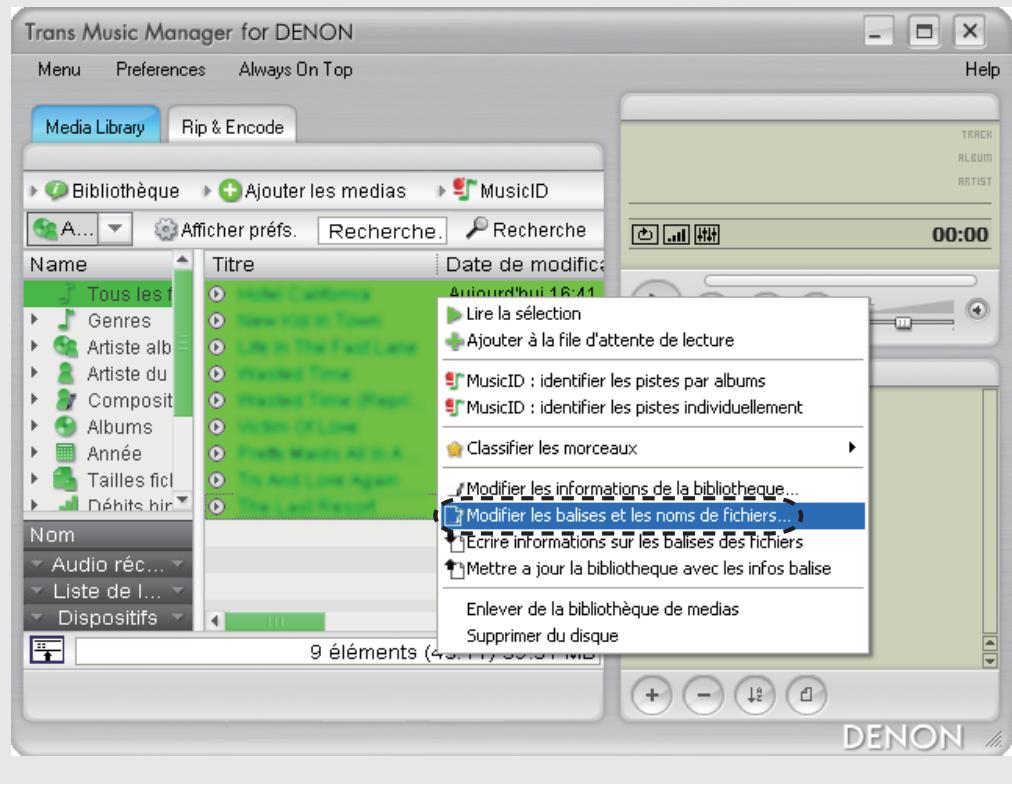The width and height of the screenshot is (1012, 790).
Task: Switch to the Rip & Encode tab
Action: click(232, 126)
